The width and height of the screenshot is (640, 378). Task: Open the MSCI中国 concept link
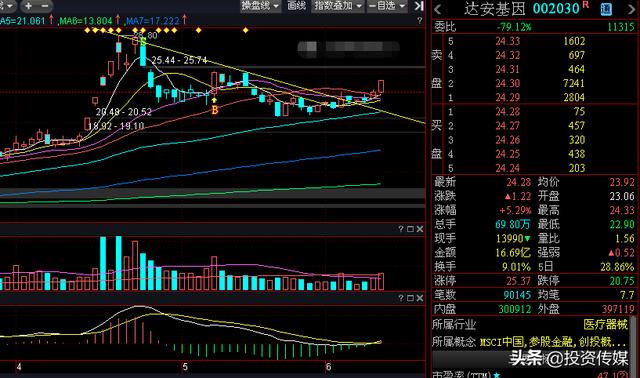point(502,342)
